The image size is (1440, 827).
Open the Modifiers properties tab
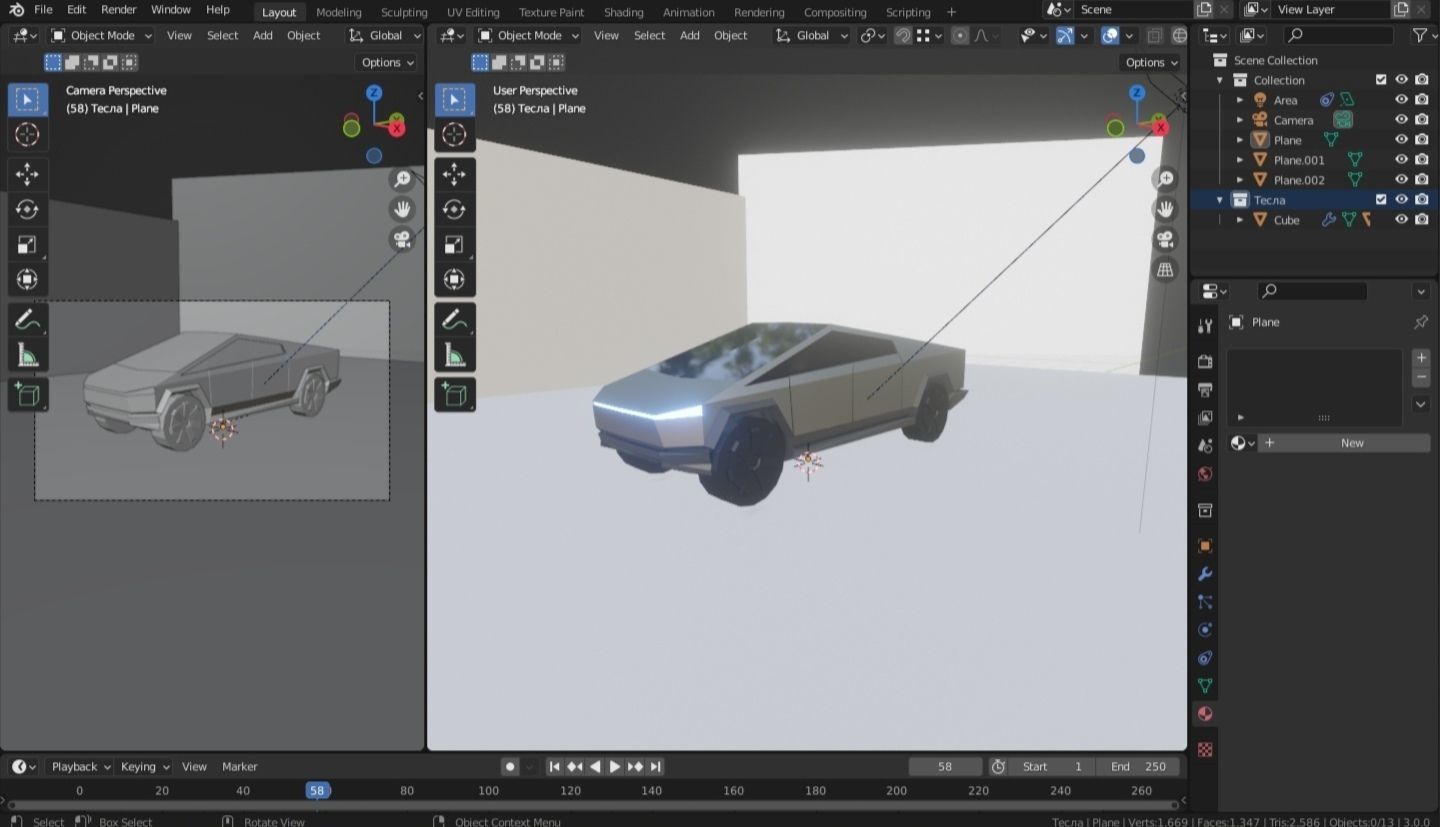1205,574
